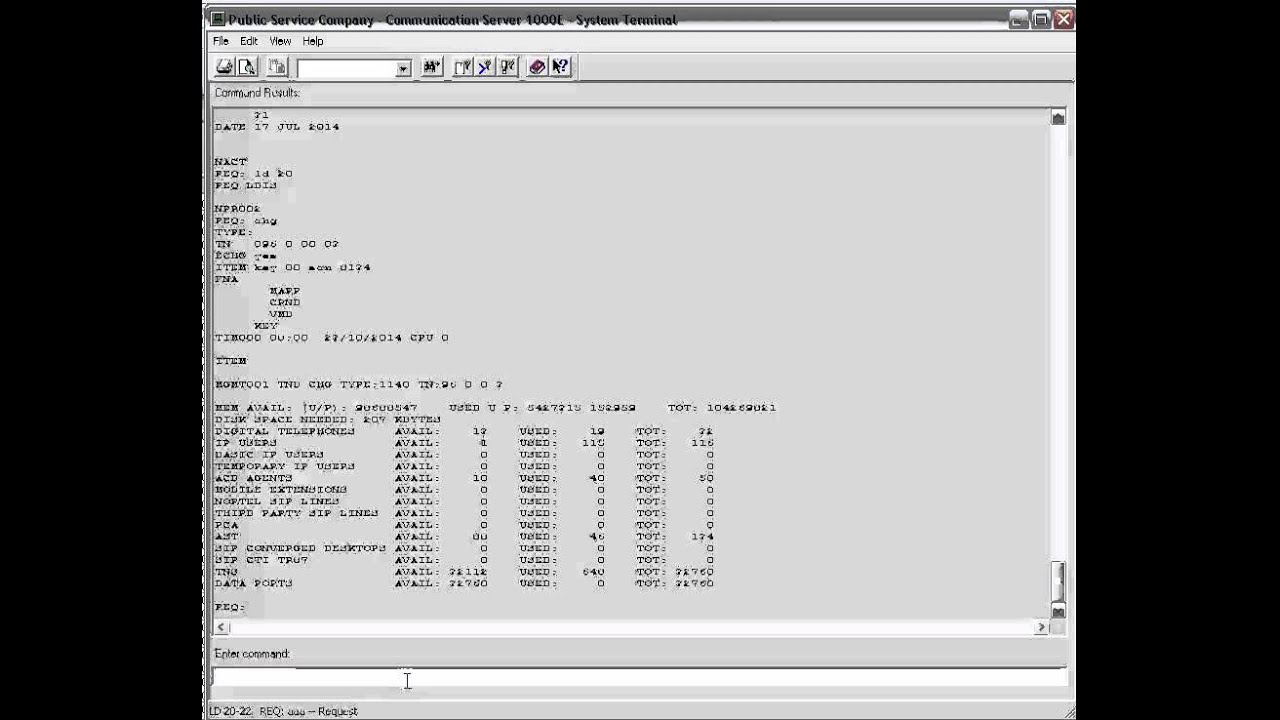Click the 'Command Results:' label
This screenshot has width=1280, height=720.
[257, 93]
